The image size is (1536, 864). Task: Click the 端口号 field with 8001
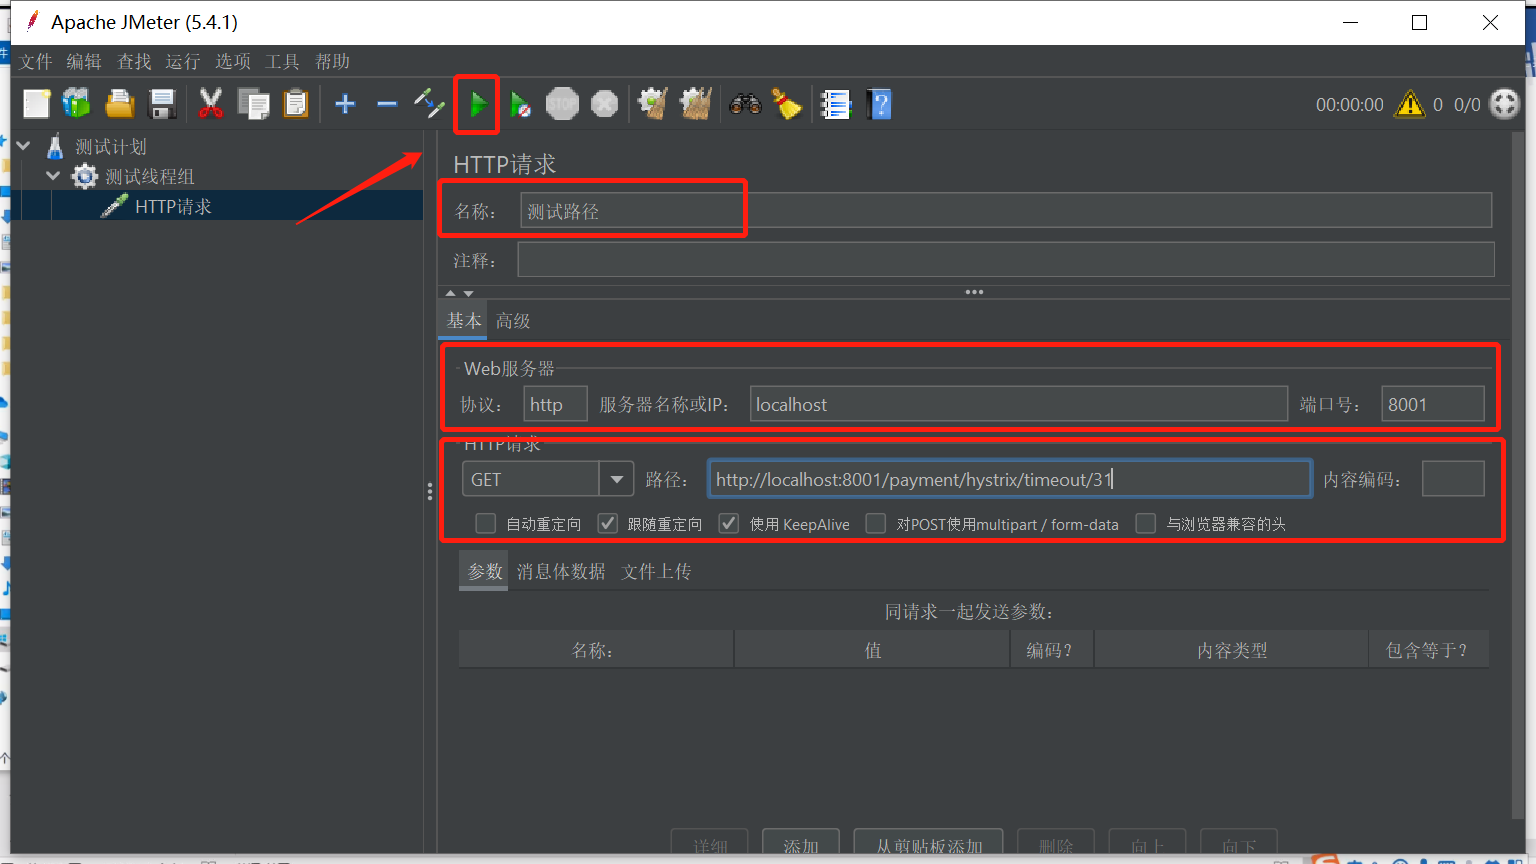click(1433, 404)
